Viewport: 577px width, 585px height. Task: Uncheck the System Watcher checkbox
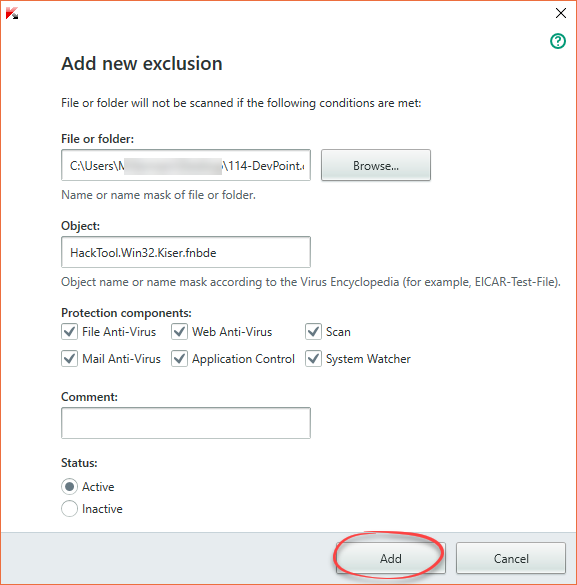point(313,359)
